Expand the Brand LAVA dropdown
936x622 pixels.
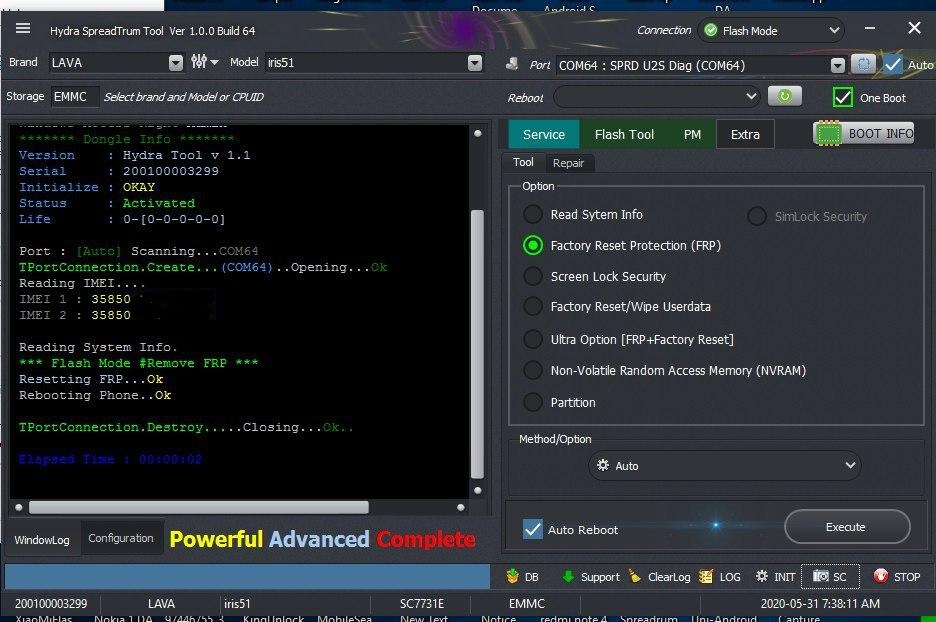pyautogui.click(x=176, y=63)
